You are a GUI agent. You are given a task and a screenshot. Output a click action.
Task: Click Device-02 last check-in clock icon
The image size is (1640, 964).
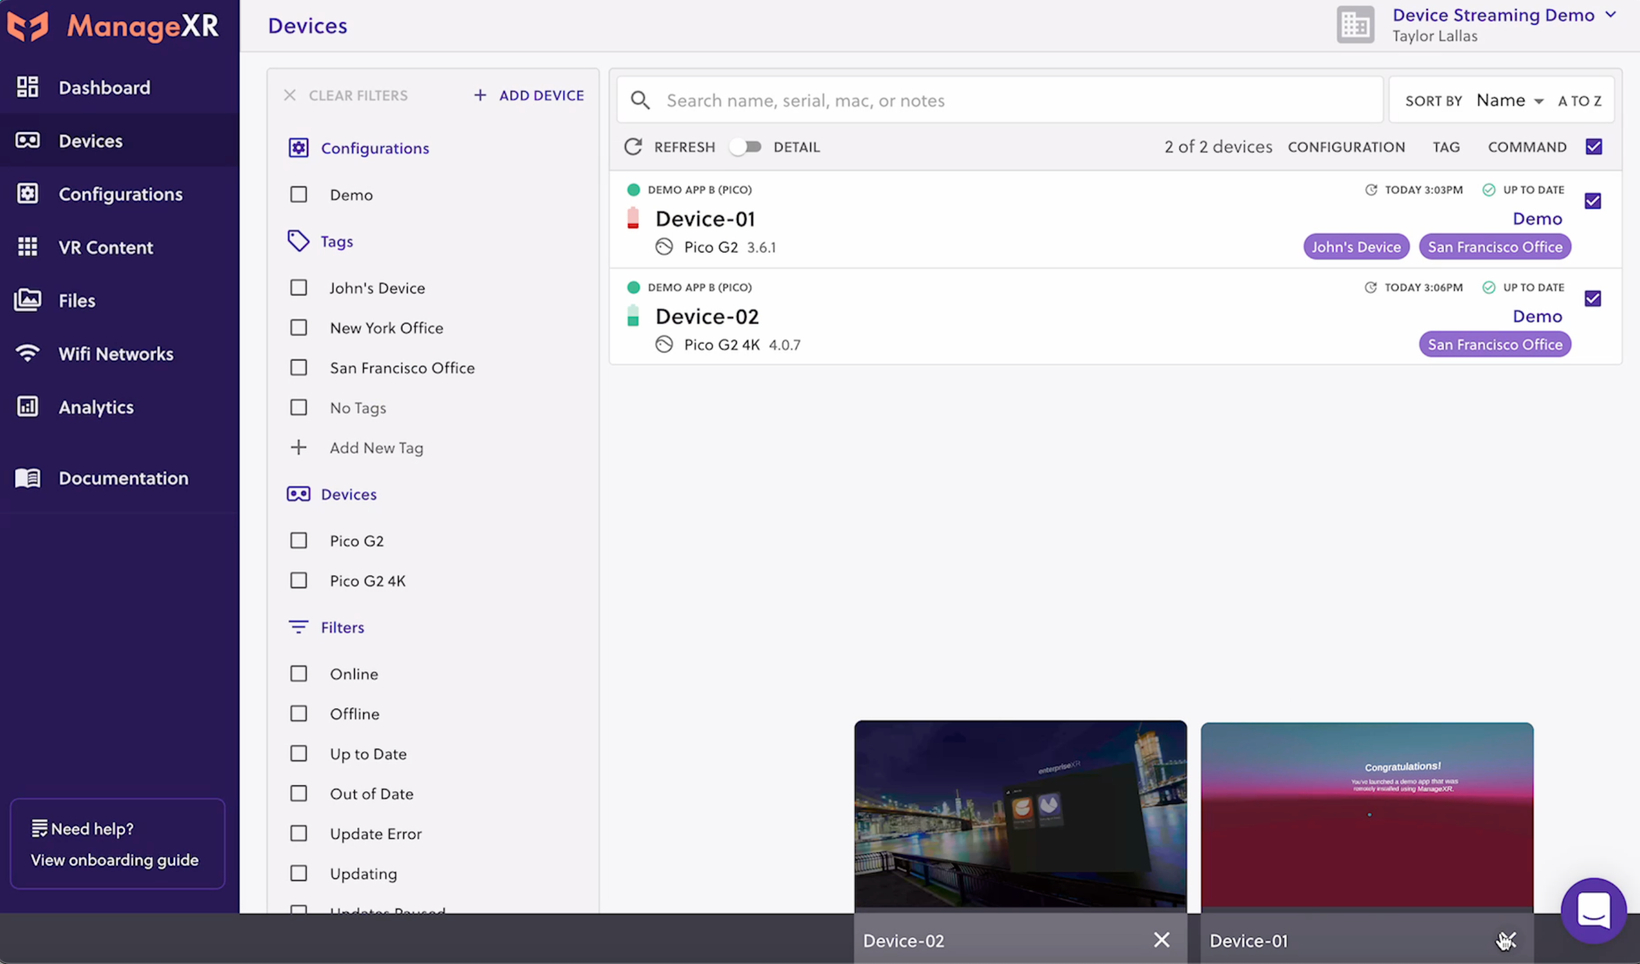click(x=1371, y=287)
